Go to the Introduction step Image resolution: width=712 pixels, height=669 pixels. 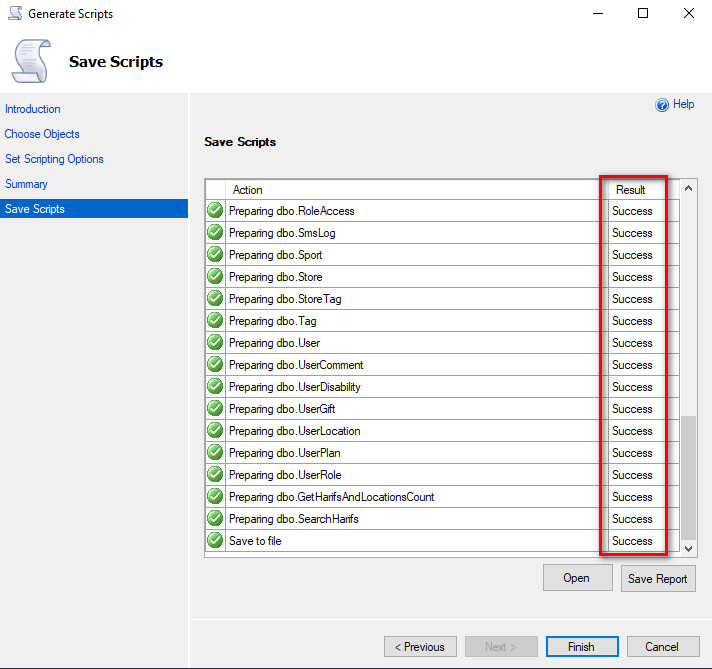click(33, 109)
